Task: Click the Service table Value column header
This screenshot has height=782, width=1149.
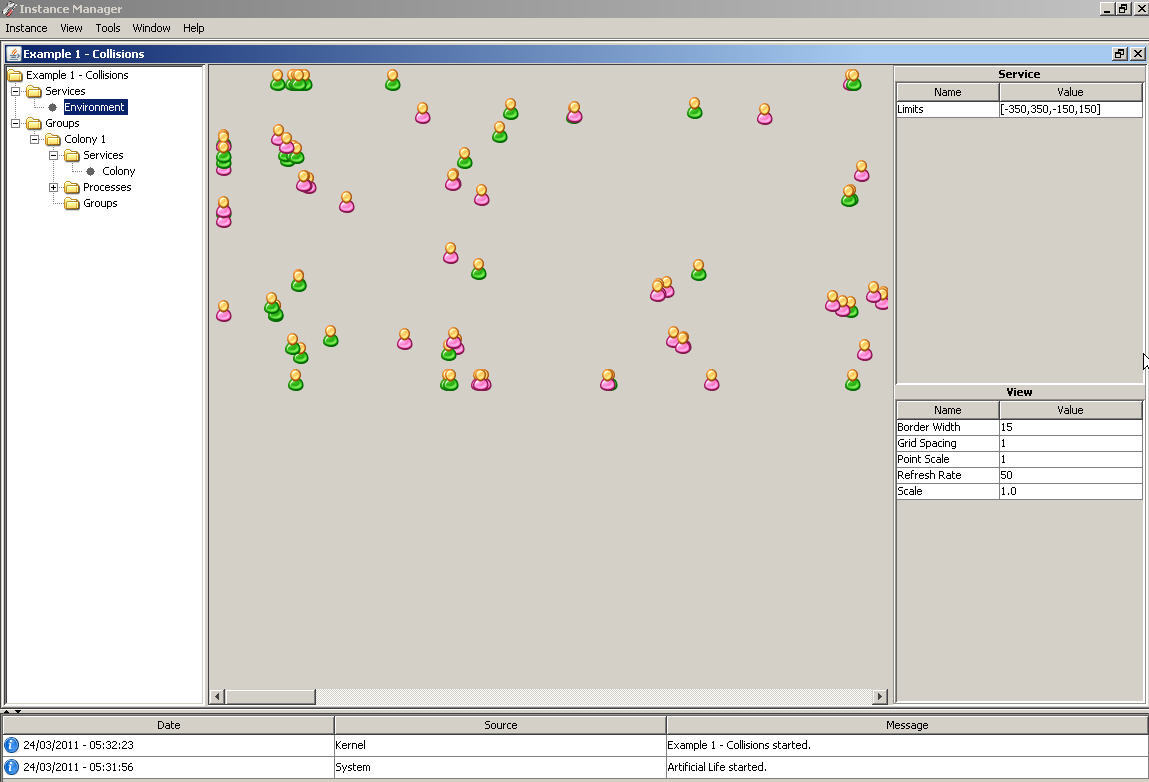Action: click(1070, 92)
